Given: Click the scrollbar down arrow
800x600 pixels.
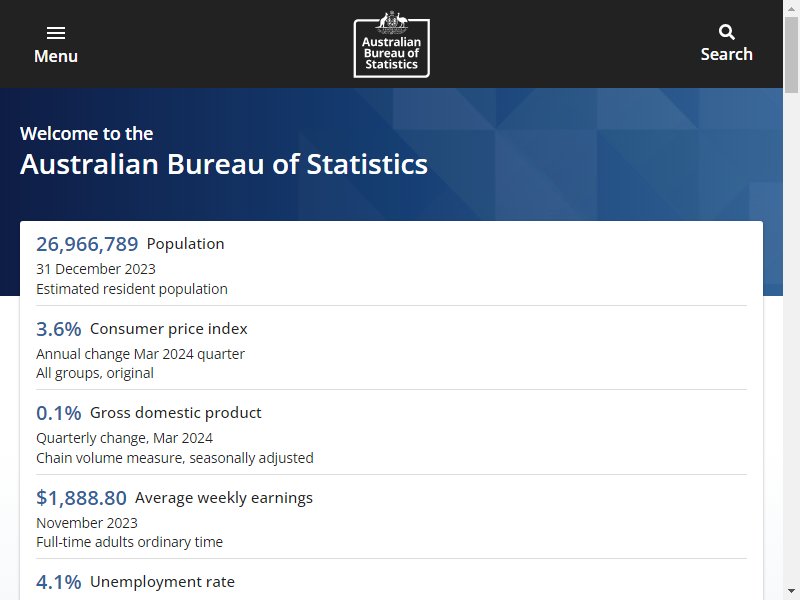Looking at the screenshot, I should [x=791, y=592].
